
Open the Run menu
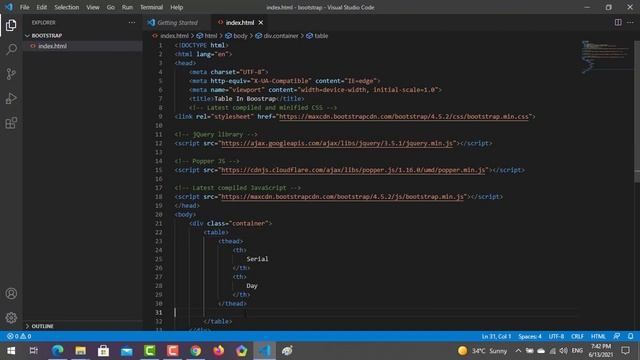tap(127, 7)
